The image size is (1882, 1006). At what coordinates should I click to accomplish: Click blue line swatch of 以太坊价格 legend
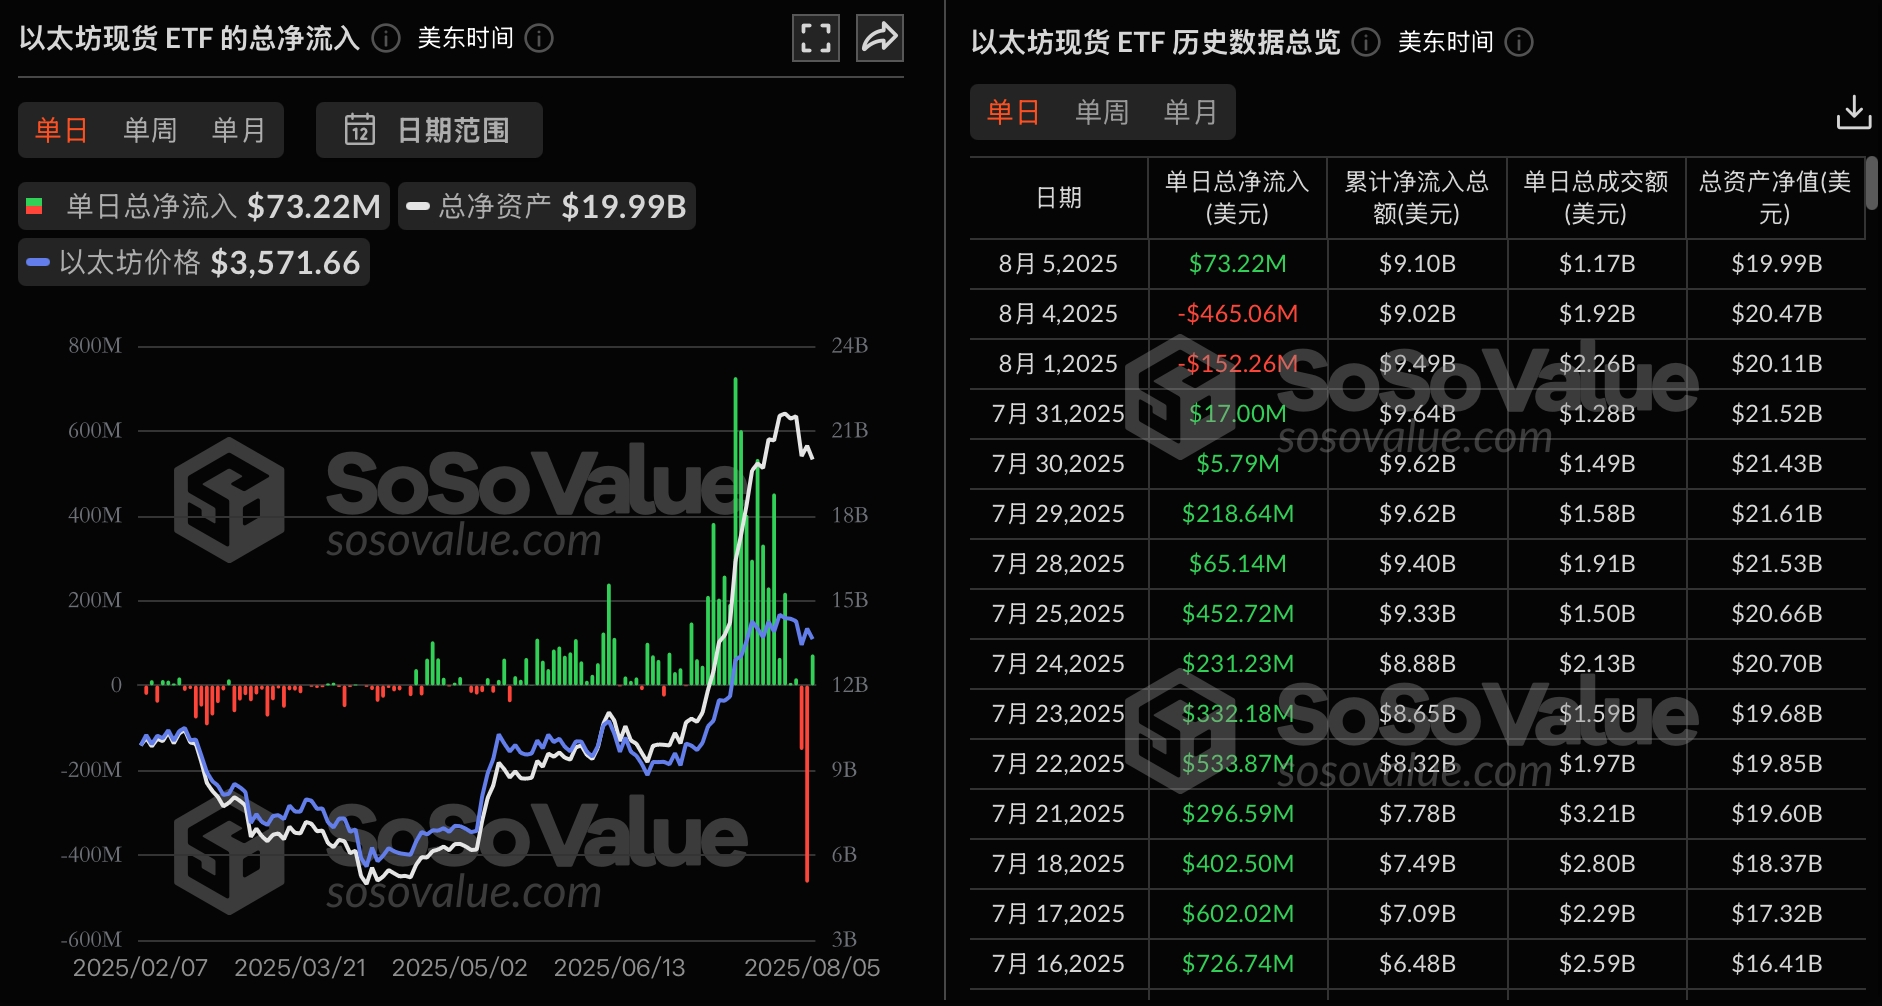click(x=38, y=262)
